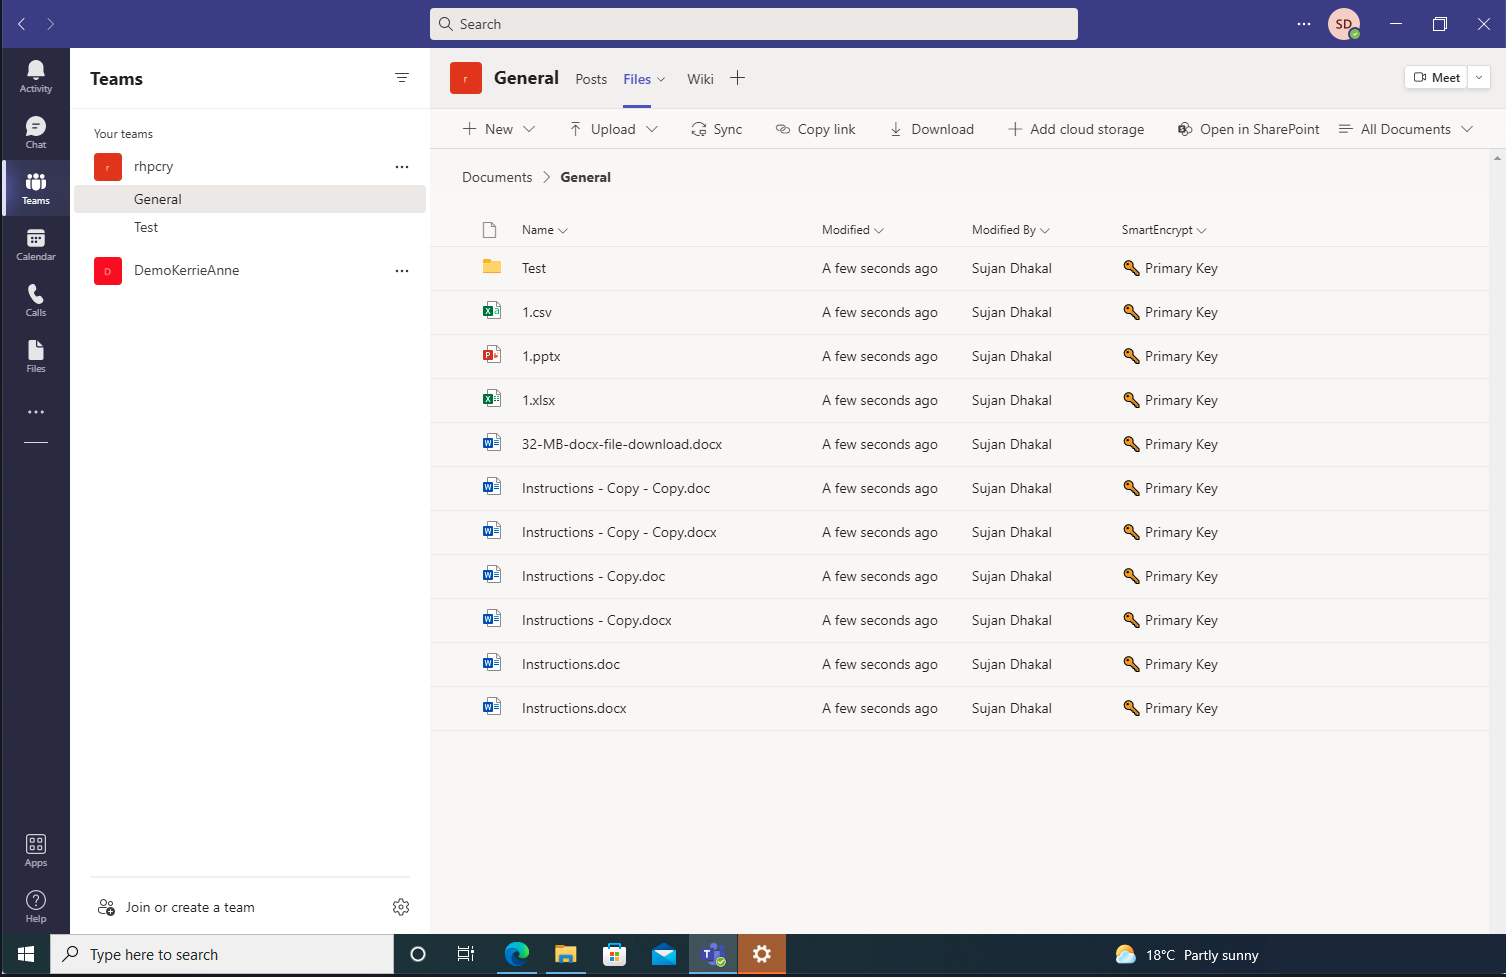Click the Word icon for Instructions.docx
The image size is (1506, 977).
(x=491, y=707)
